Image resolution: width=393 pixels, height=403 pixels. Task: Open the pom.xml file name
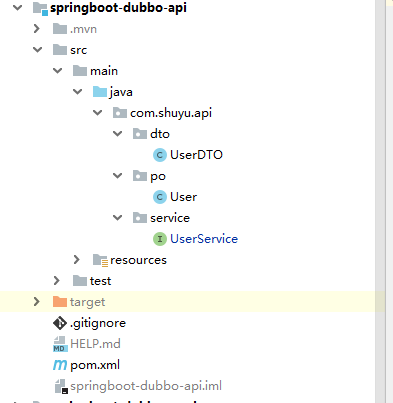[95, 365]
